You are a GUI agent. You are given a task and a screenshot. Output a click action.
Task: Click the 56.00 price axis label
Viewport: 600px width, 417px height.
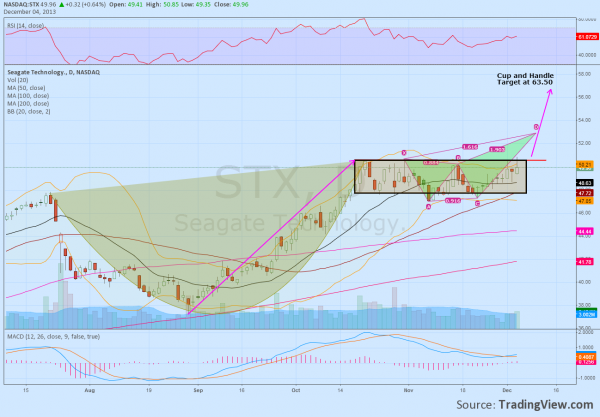(x=584, y=97)
